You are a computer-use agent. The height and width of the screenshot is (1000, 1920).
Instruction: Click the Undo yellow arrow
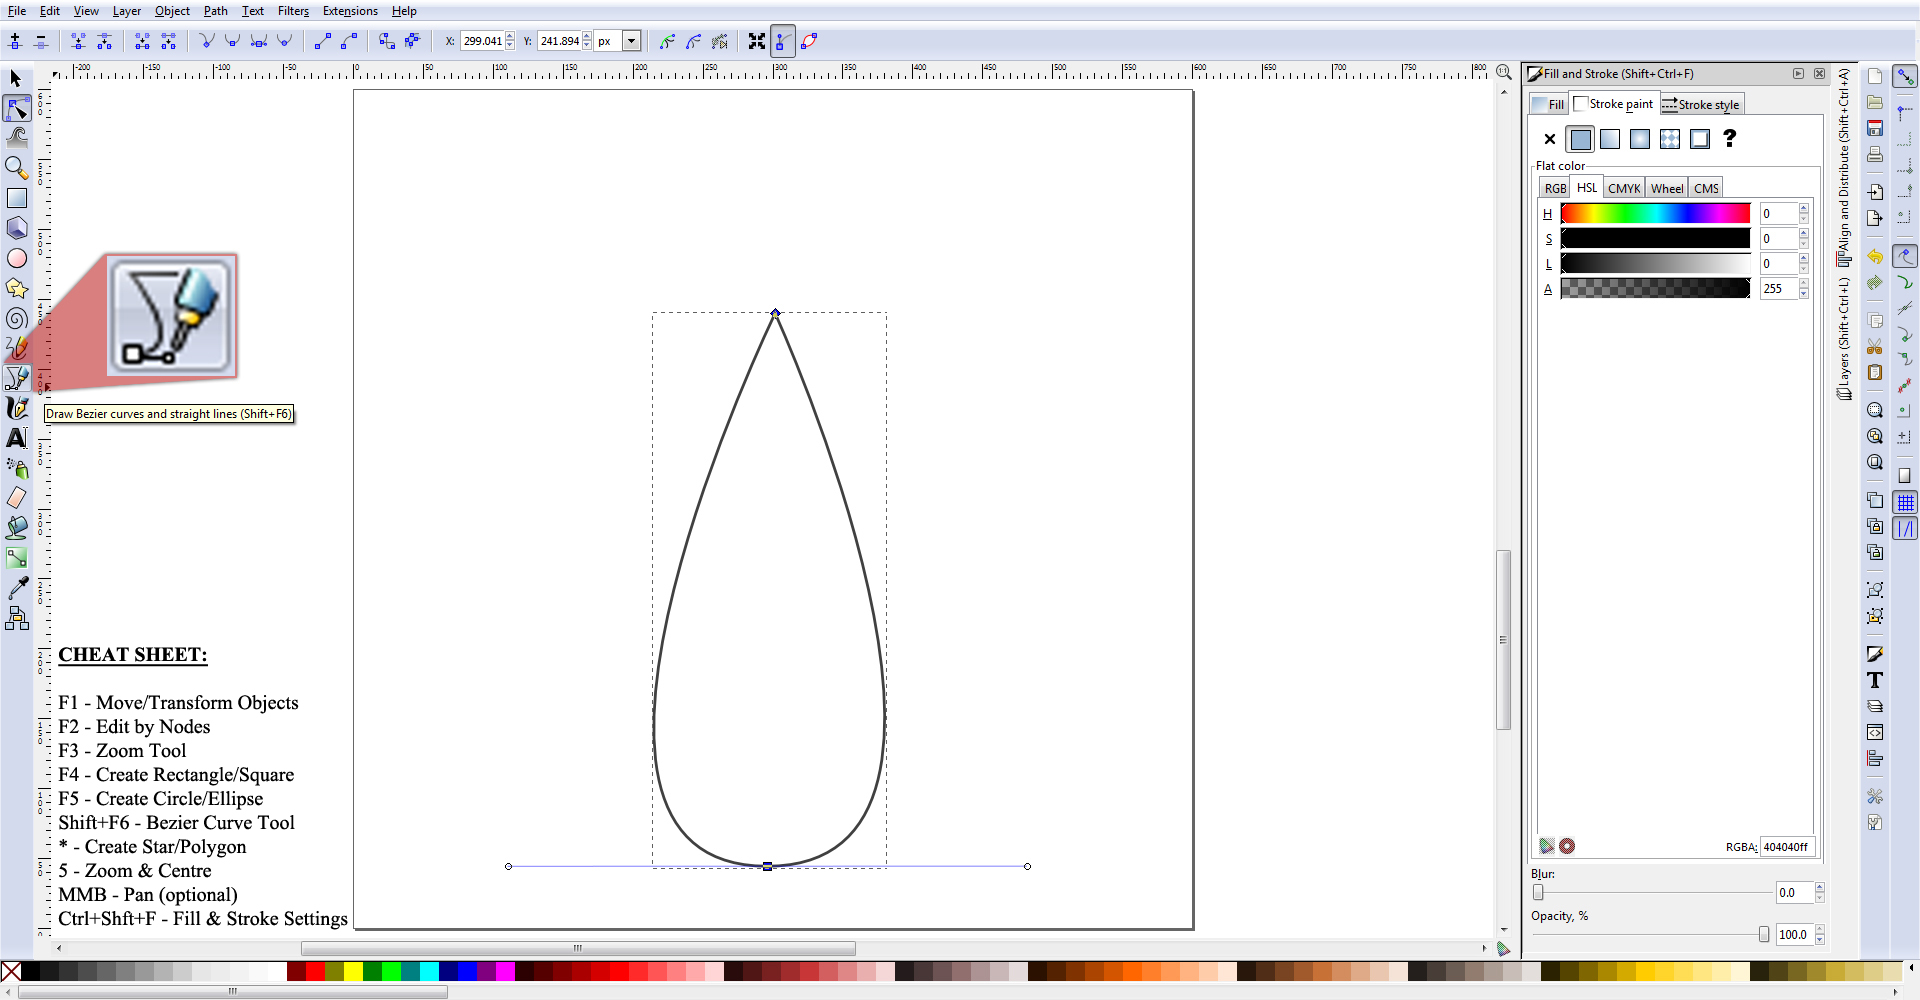(1875, 257)
